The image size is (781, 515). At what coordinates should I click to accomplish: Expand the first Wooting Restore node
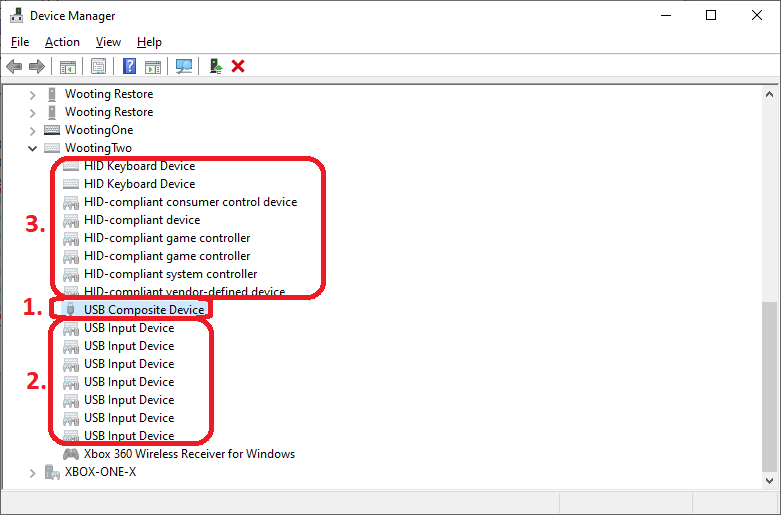33,94
